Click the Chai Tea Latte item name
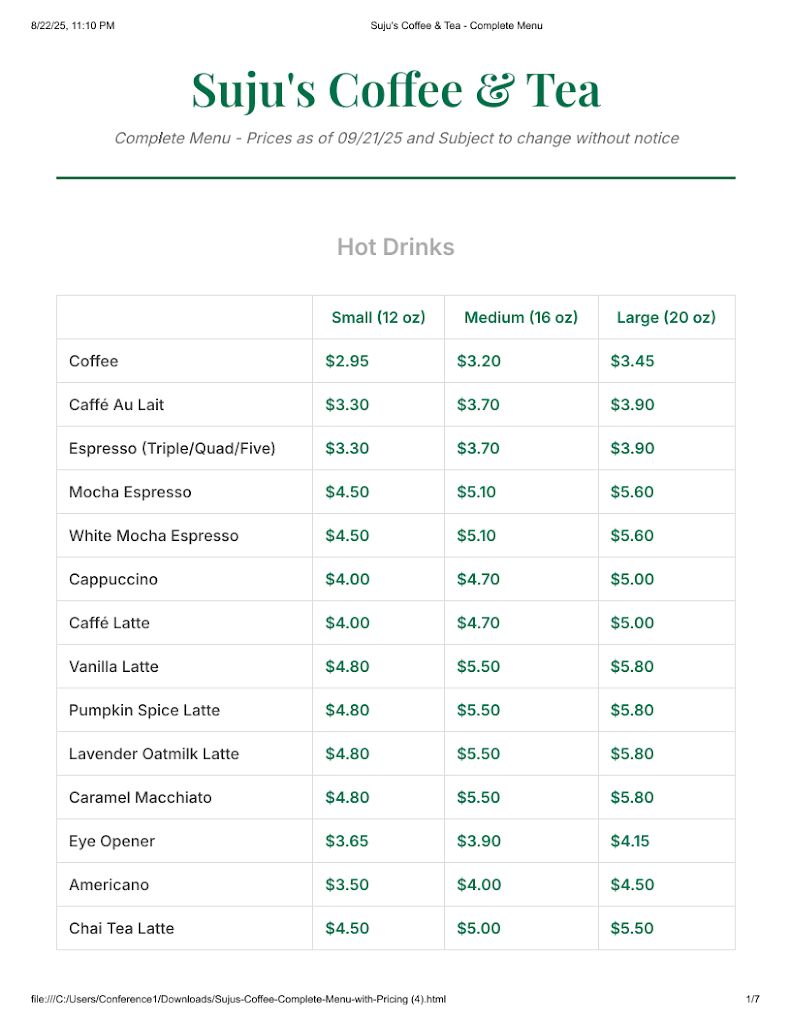Viewport: 791px width, 1024px height. [121, 929]
